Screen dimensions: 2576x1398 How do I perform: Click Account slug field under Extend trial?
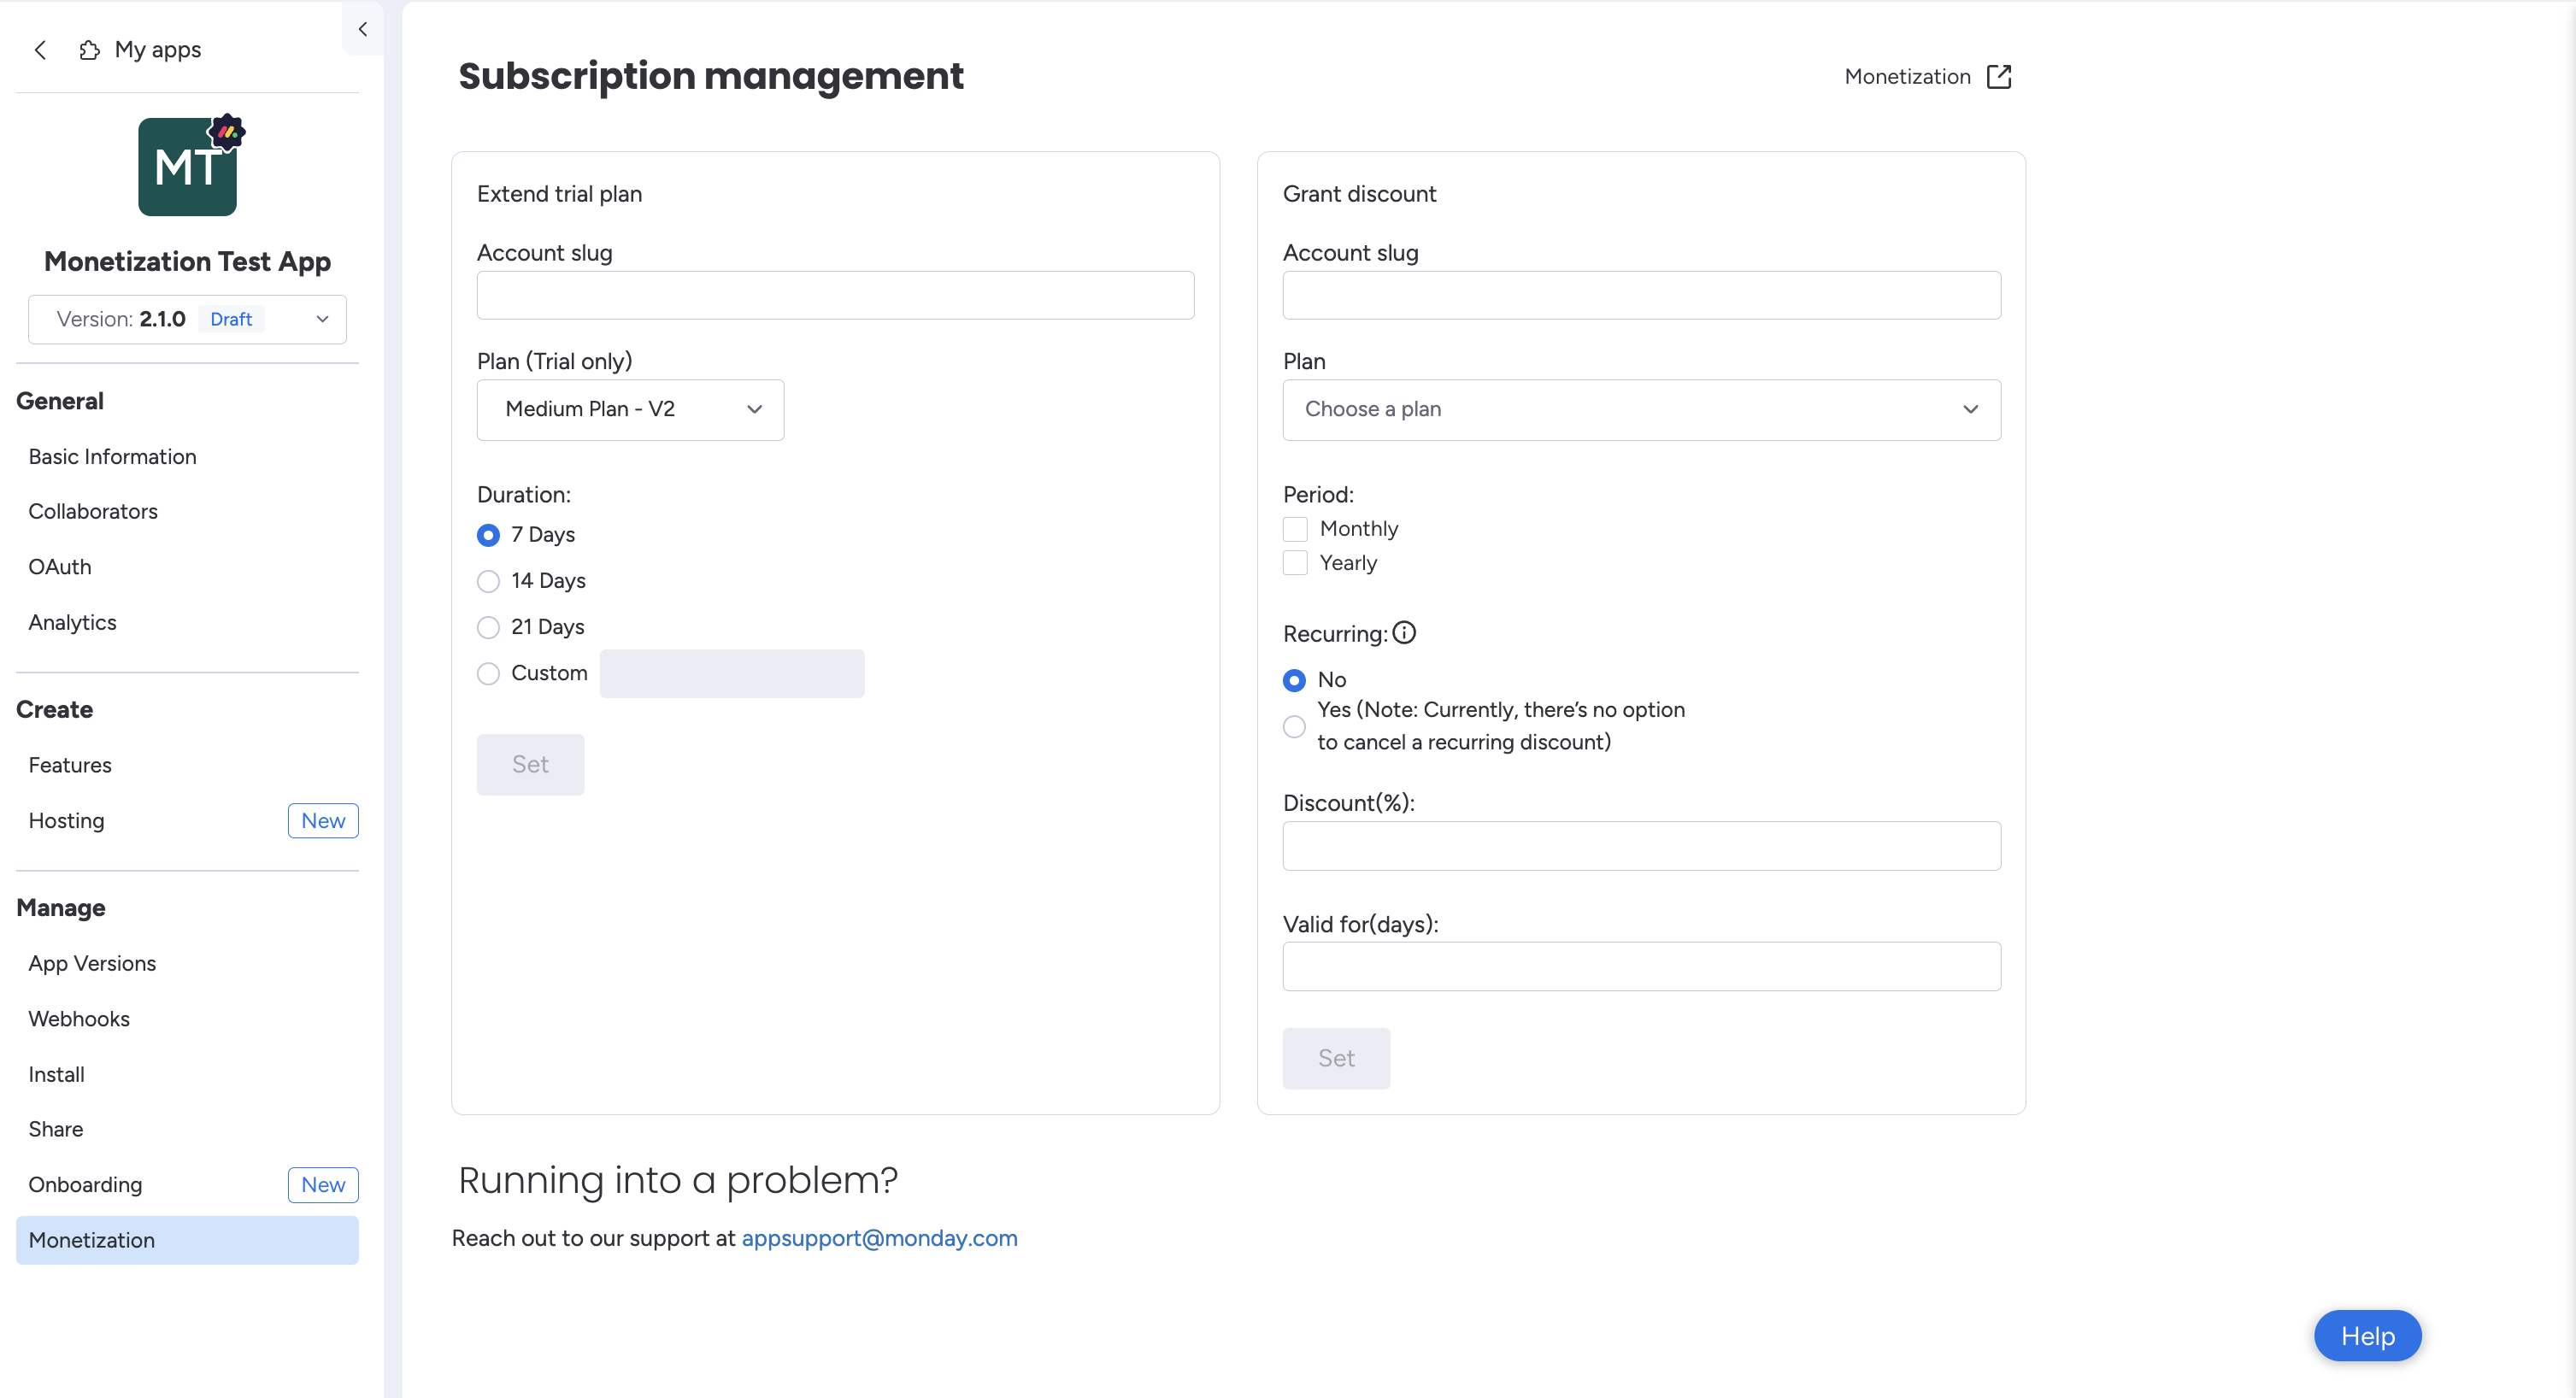tap(835, 295)
